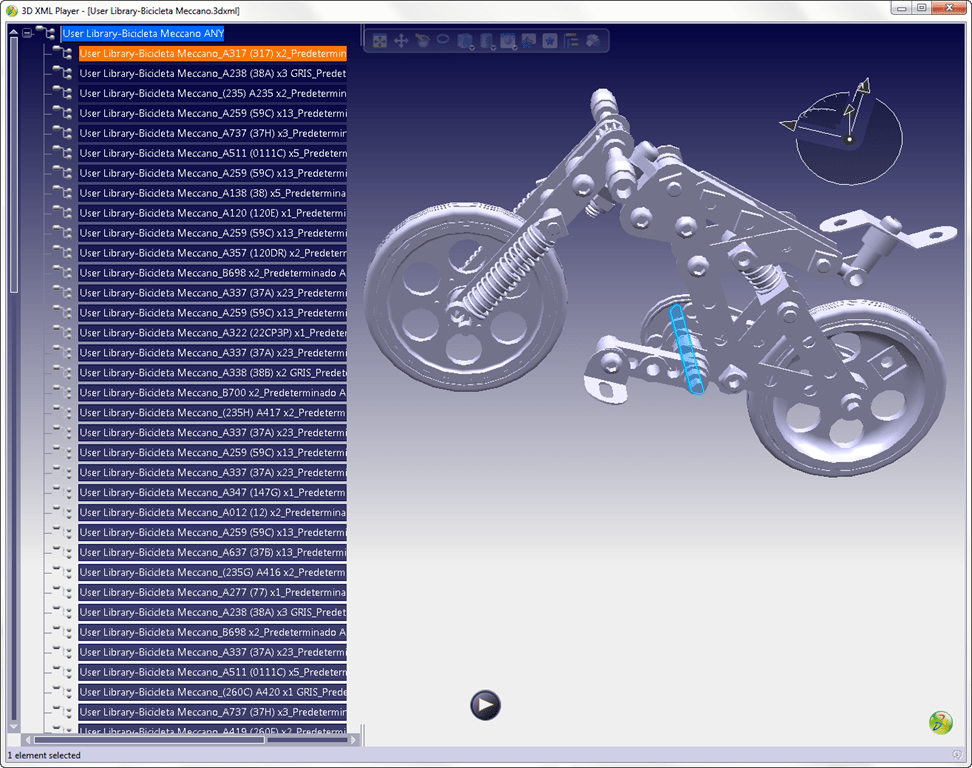Viewport: 972px width, 768px height.
Task: Select the A322 (22CP3P) x1 tree row
Action: pyautogui.click(x=213, y=333)
